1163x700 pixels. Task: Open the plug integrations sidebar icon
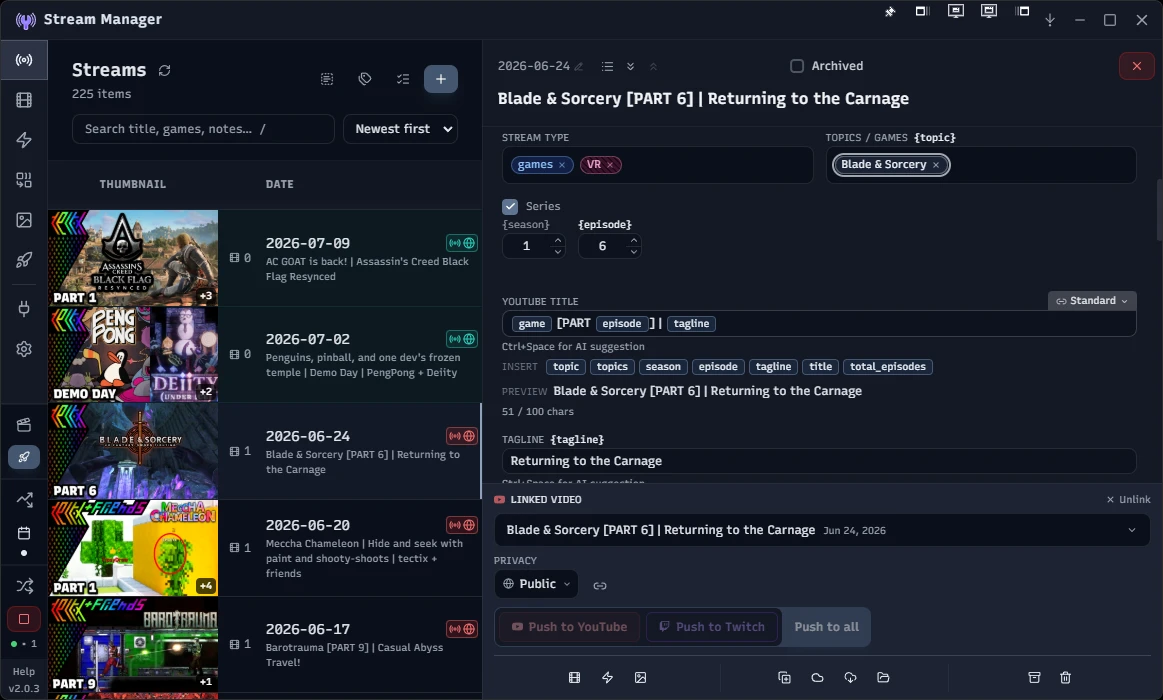tap(24, 308)
